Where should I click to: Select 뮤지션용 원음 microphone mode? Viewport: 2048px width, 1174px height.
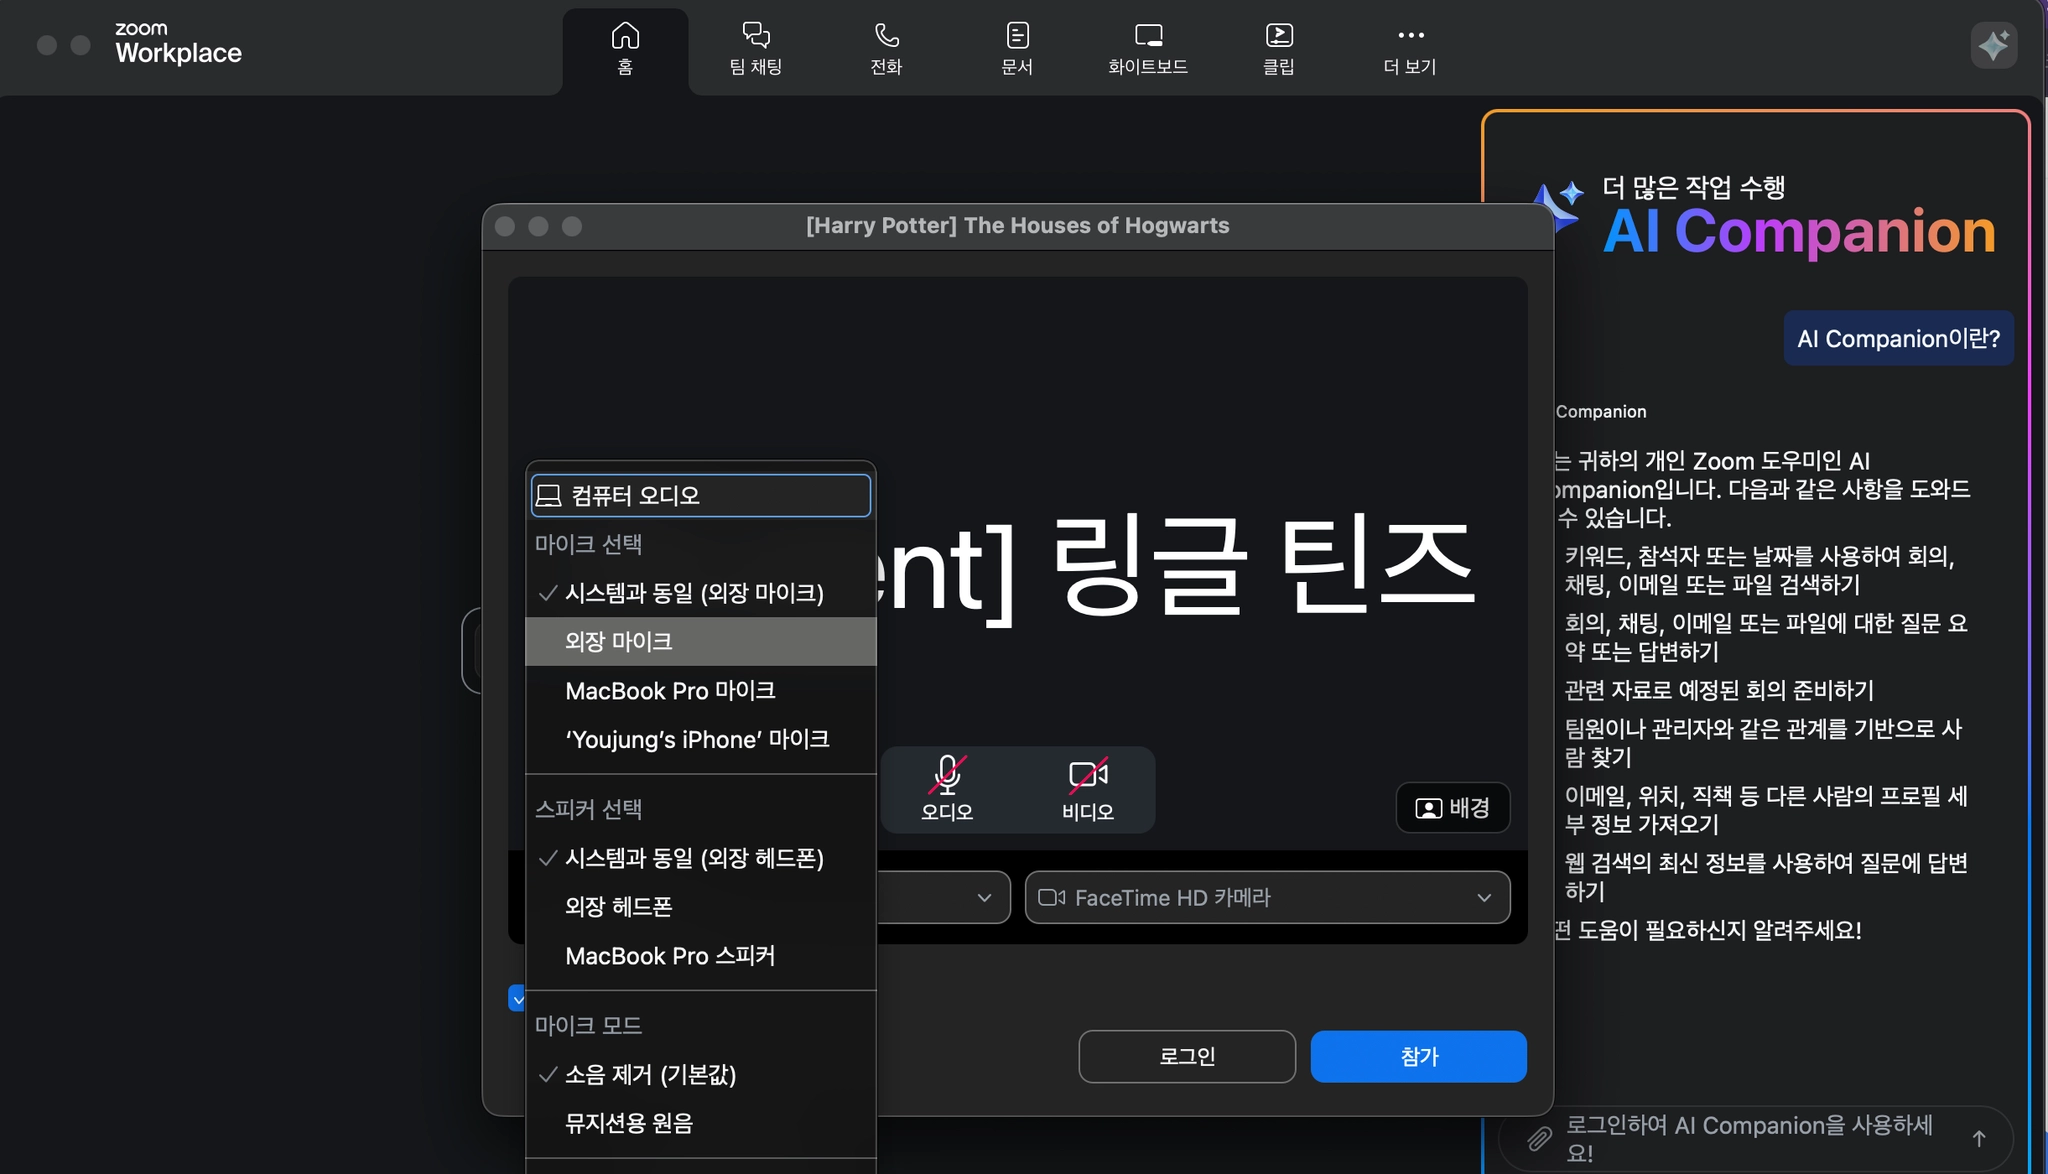(x=628, y=1123)
